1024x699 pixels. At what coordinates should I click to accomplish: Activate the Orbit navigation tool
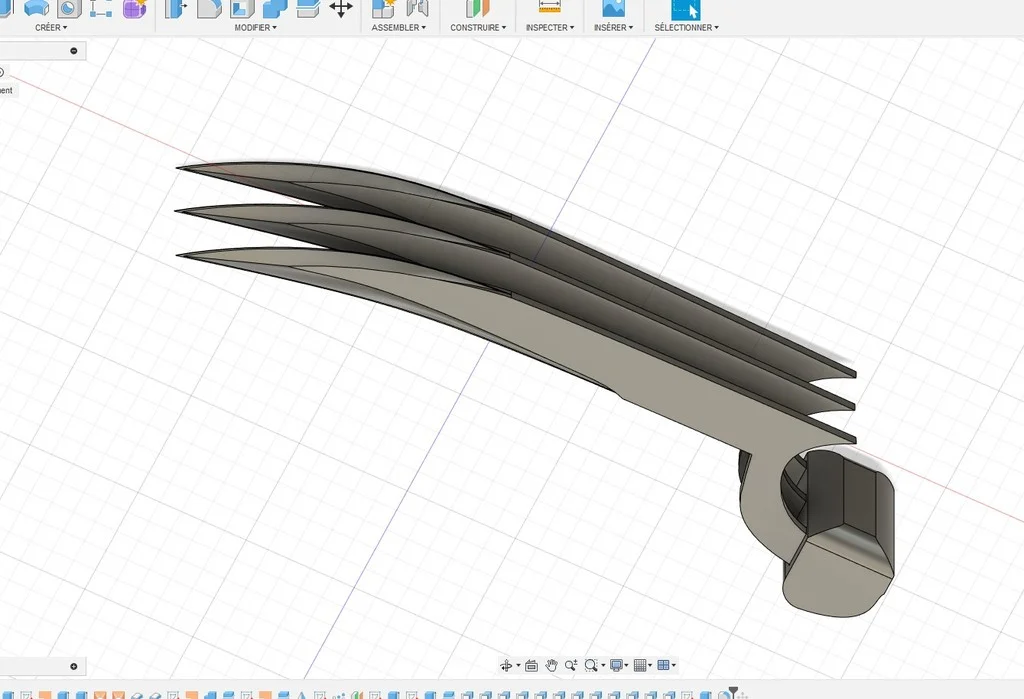coord(505,666)
